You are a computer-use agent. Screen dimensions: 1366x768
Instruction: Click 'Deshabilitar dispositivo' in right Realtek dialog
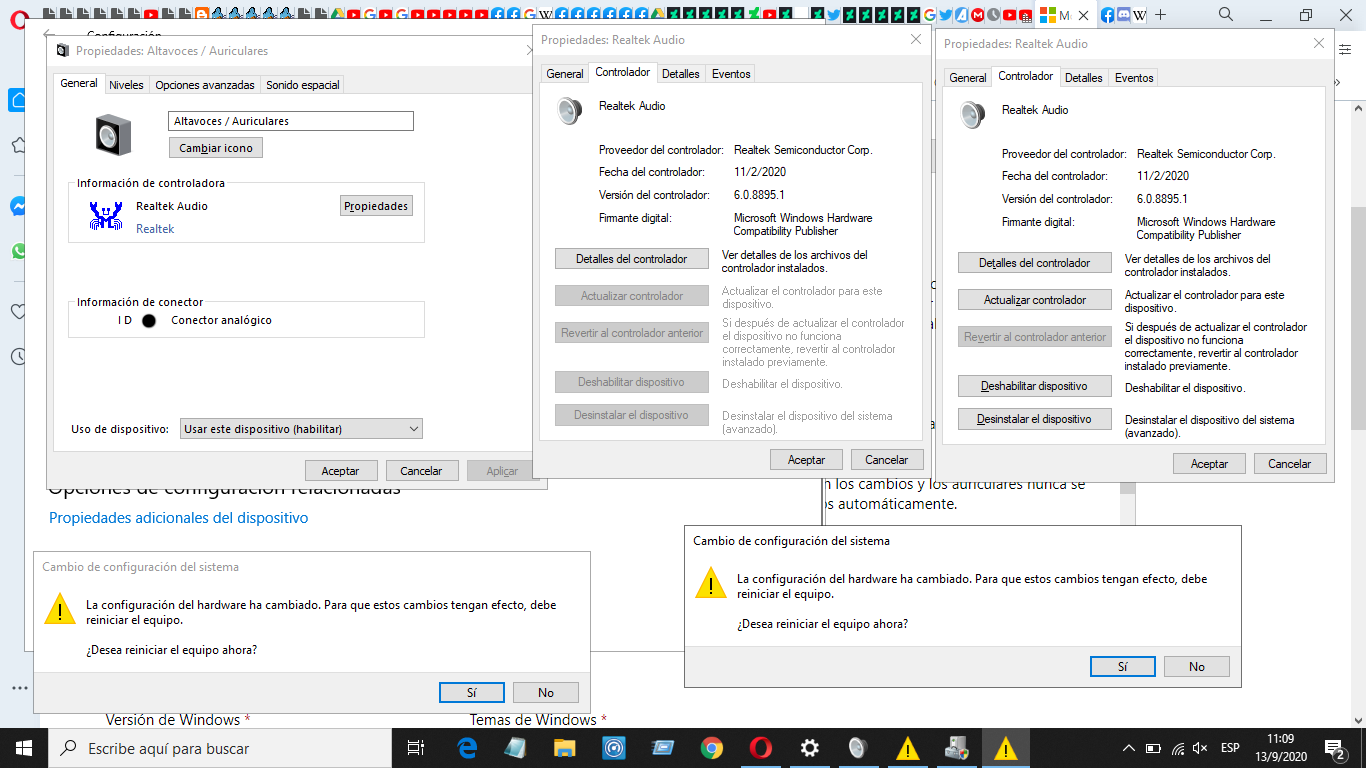pos(1035,386)
